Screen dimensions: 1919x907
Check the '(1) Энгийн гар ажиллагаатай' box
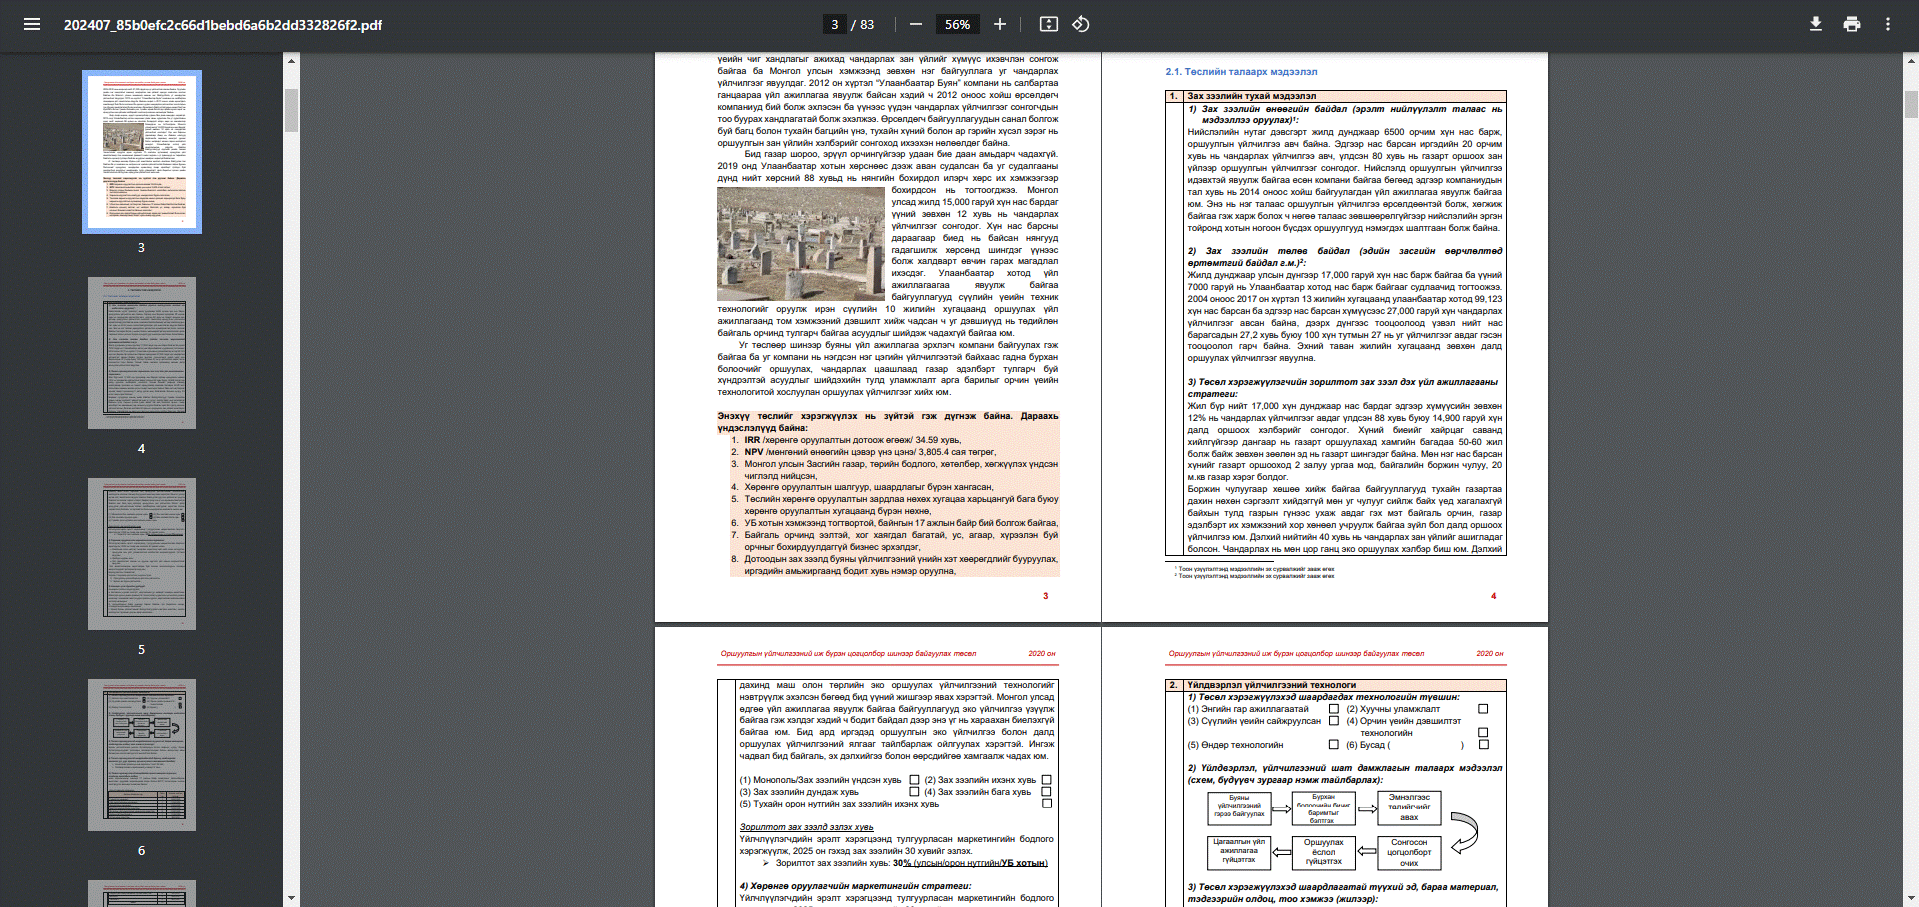tap(1334, 709)
